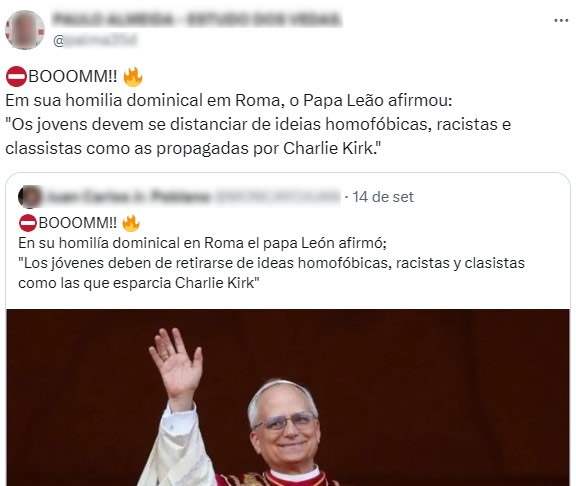Click the Spanish line starting 'Los jóvenes deben'

[x=271, y=263]
